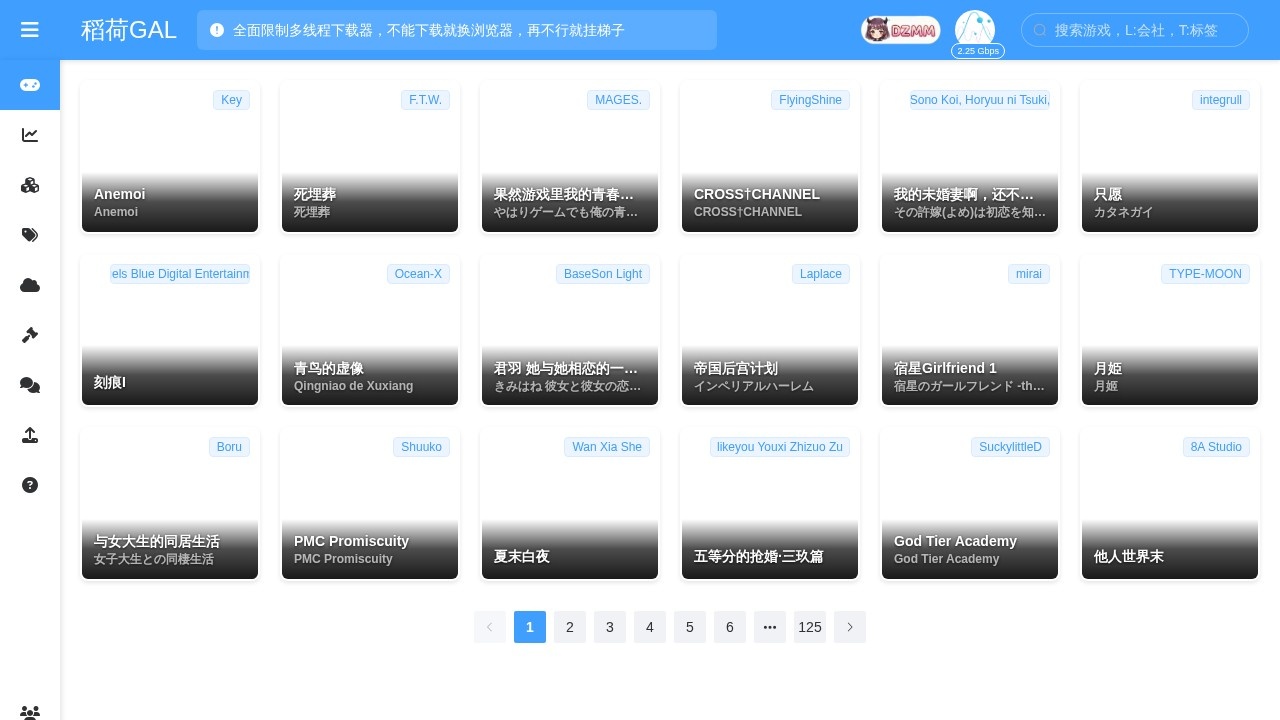The width and height of the screenshot is (1280, 720).
Task: Open the 夏末白夜 game card
Action: coord(570,504)
